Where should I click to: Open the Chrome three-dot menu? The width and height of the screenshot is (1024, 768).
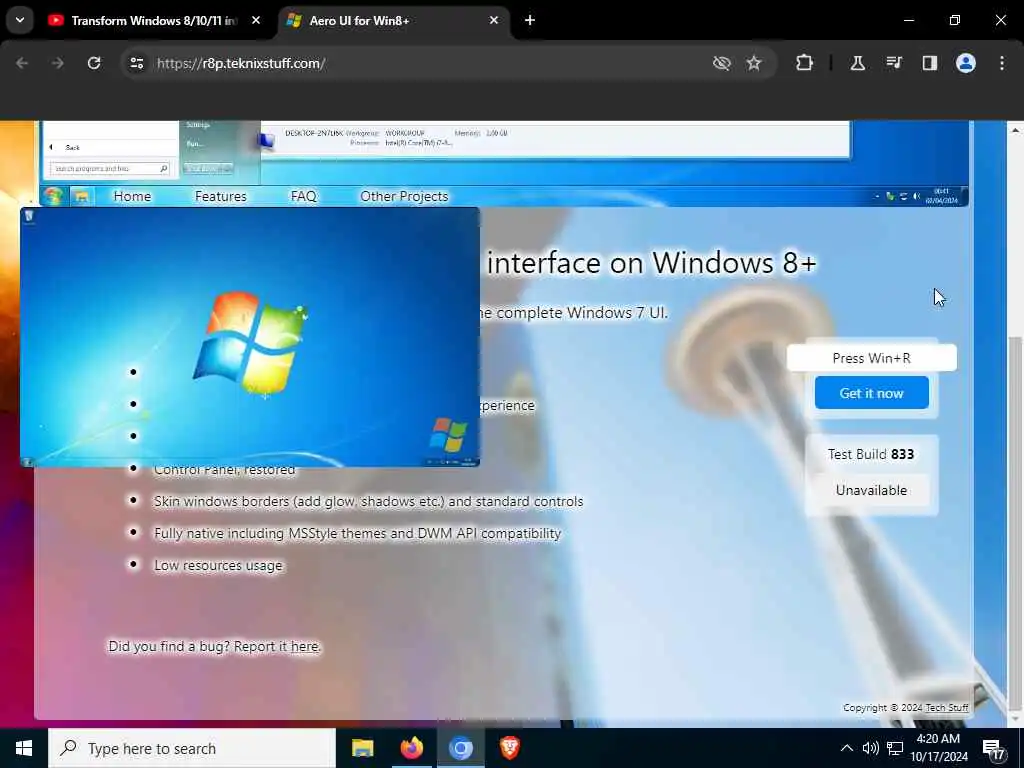tap(1001, 63)
